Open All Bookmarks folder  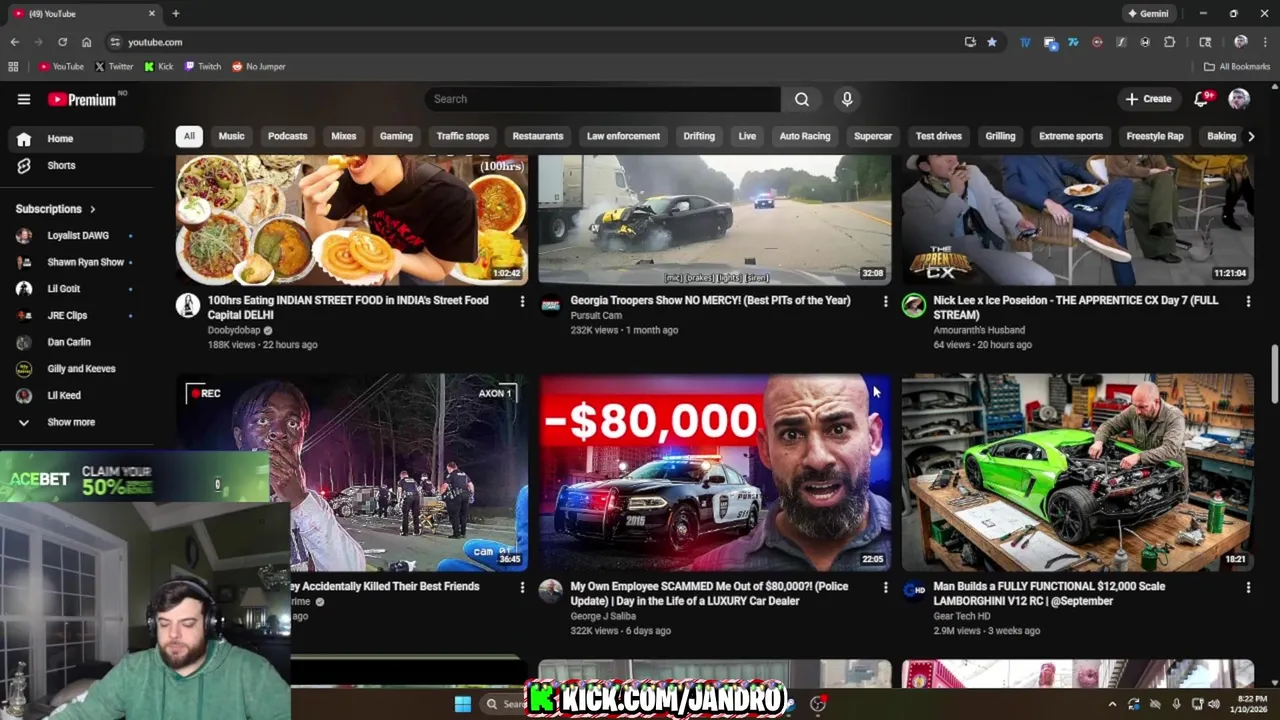coord(1236,67)
